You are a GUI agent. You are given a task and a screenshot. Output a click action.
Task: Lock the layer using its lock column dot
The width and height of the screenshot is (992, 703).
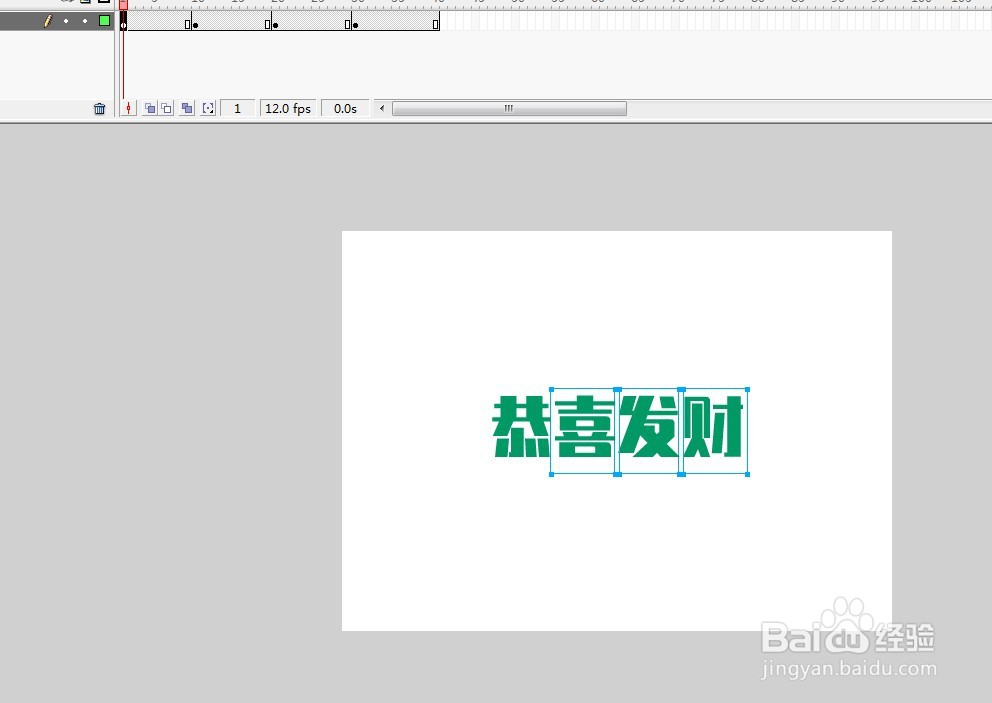coord(84,21)
